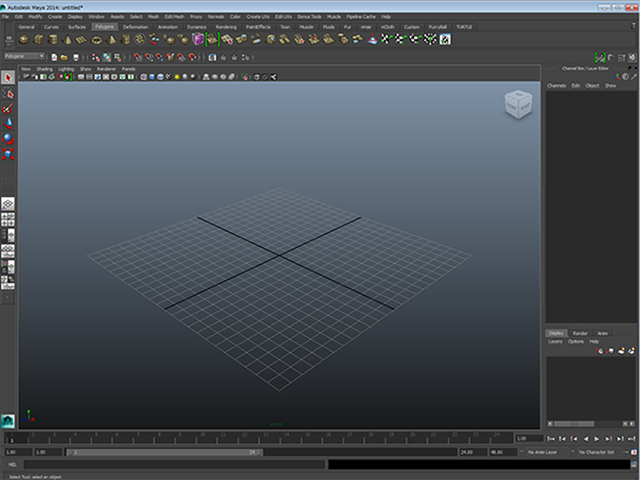This screenshot has width=640, height=480.
Task: Click the green-bracketed shelf icon
Action: pos(212,39)
